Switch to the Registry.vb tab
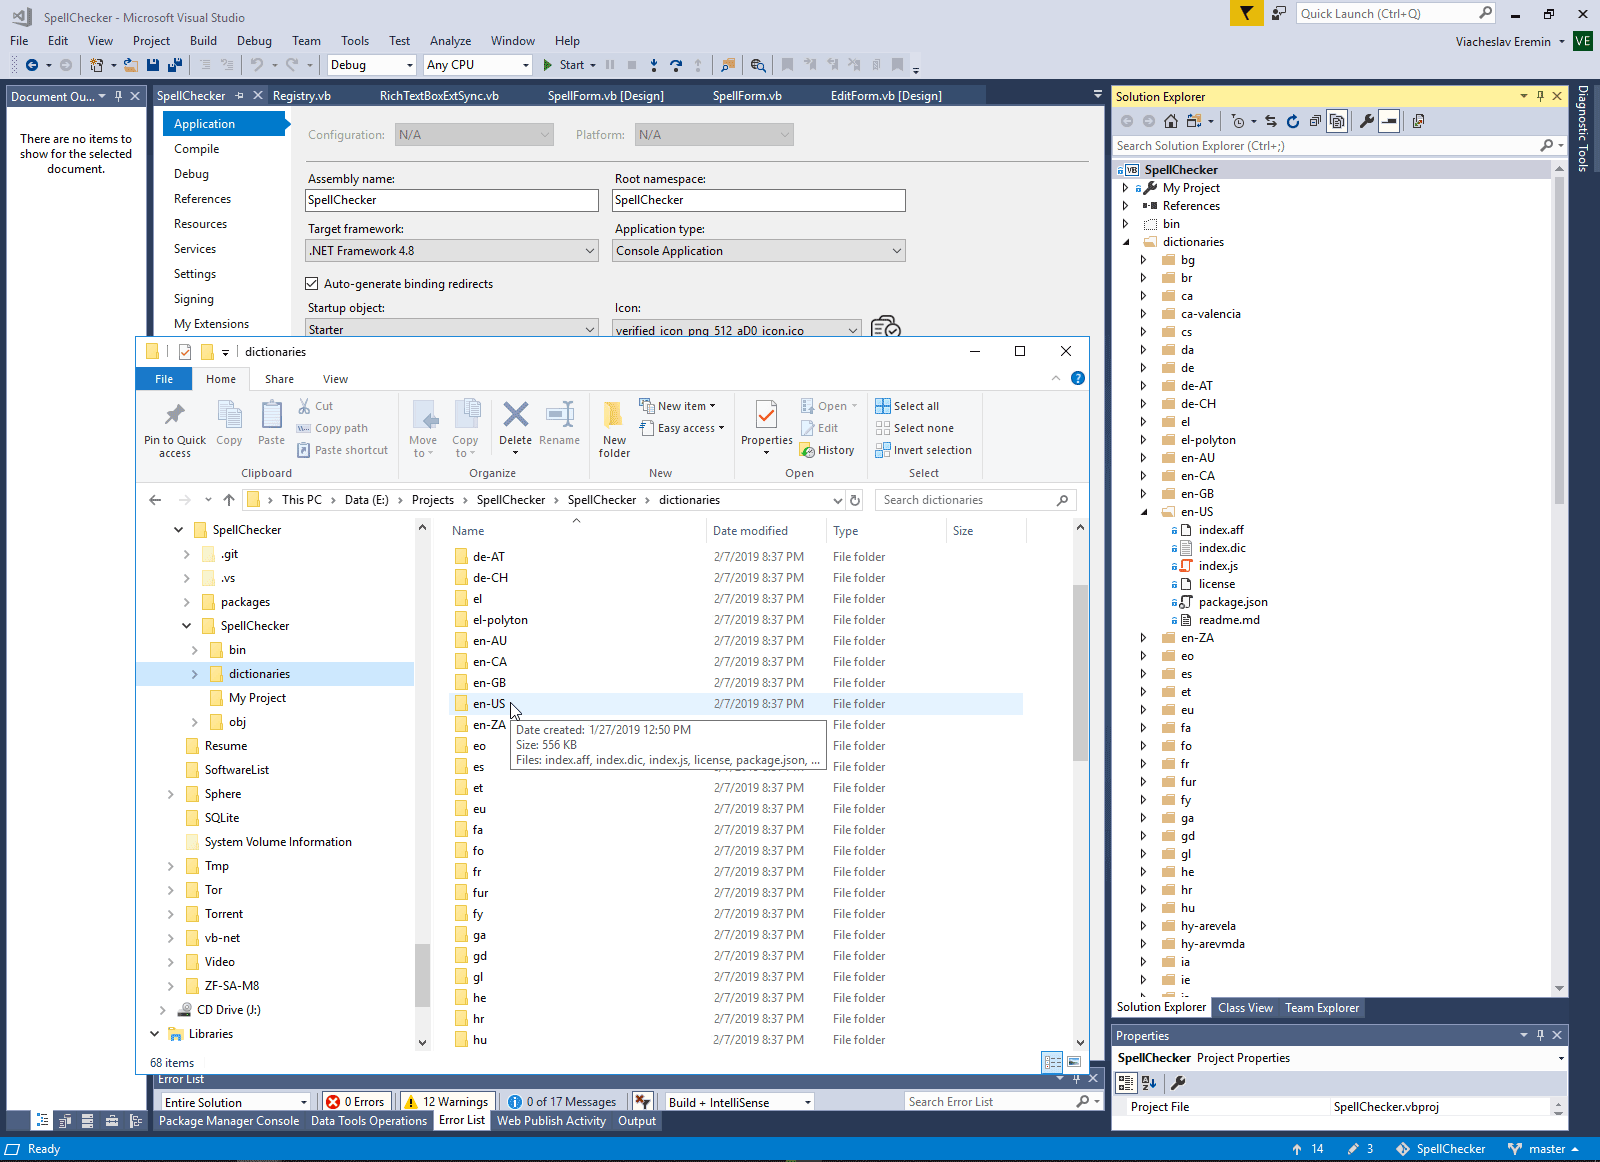 point(301,96)
